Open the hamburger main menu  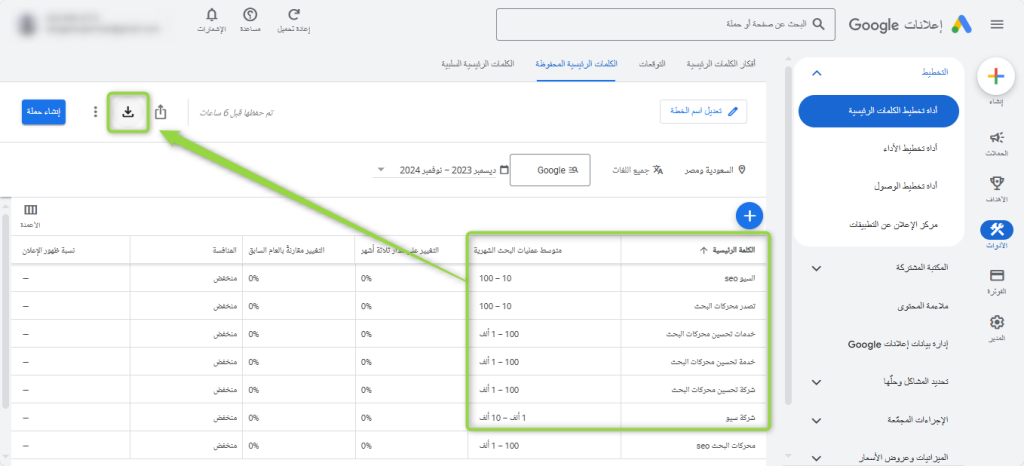[996, 25]
